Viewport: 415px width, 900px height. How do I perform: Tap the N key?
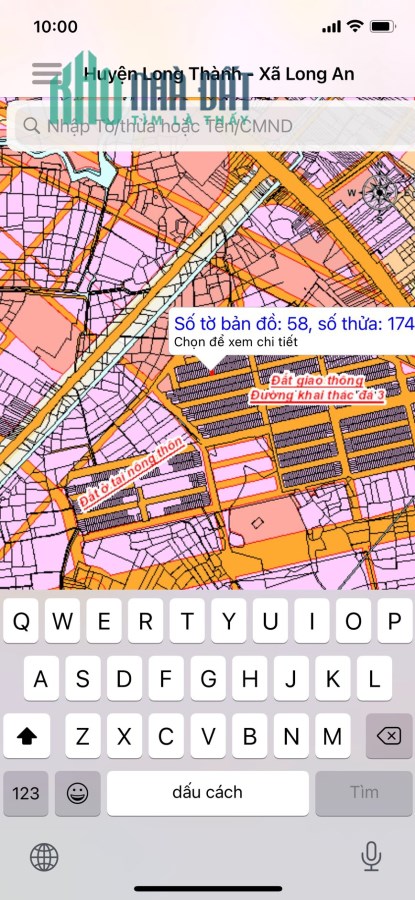pyautogui.click(x=291, y=736)
